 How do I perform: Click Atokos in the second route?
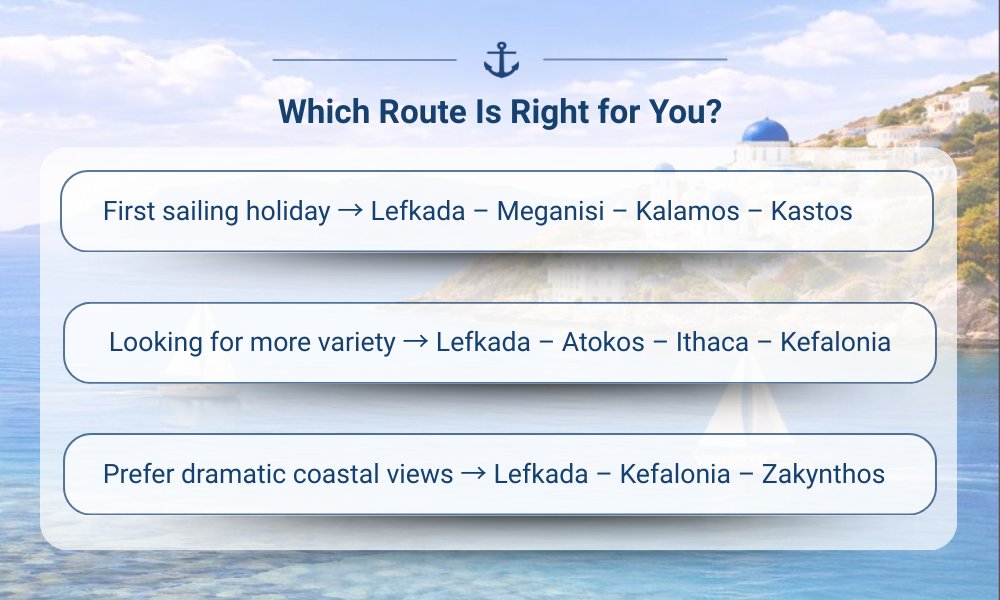[603, 342]
